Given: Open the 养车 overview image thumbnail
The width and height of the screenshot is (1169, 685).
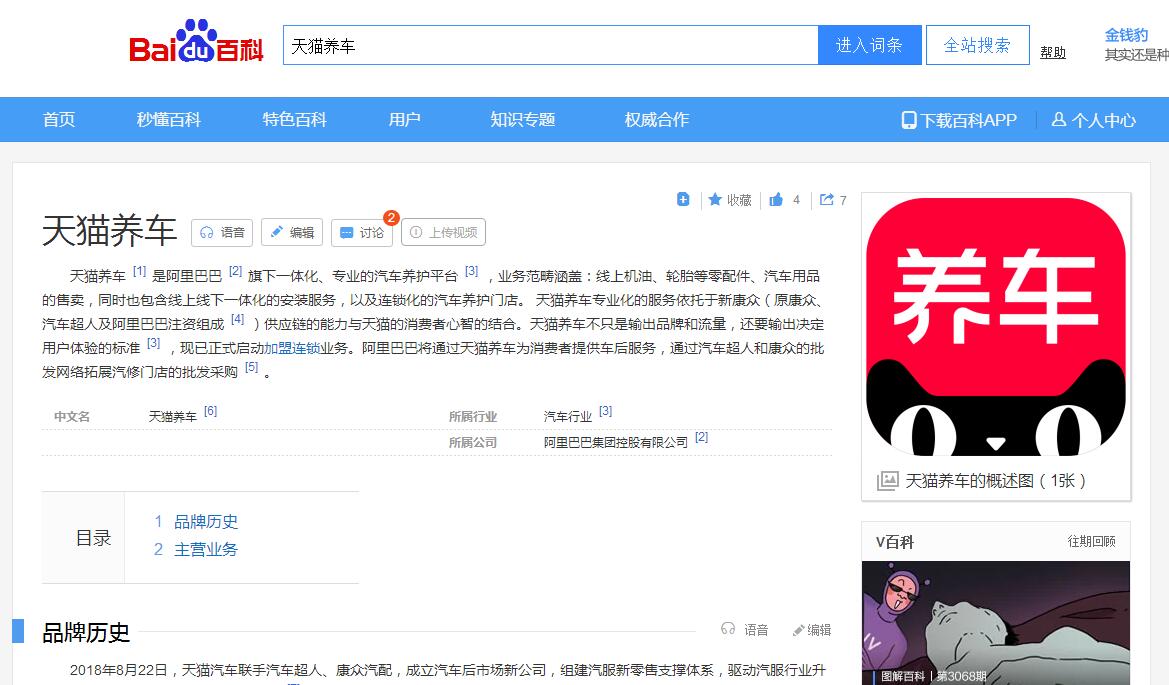Looking at the screenshot, I should pyautogui.click(x=996, y=326).
